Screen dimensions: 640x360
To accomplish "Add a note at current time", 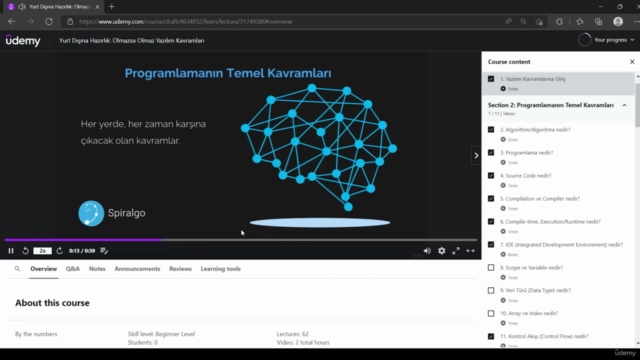I will 104,251.
